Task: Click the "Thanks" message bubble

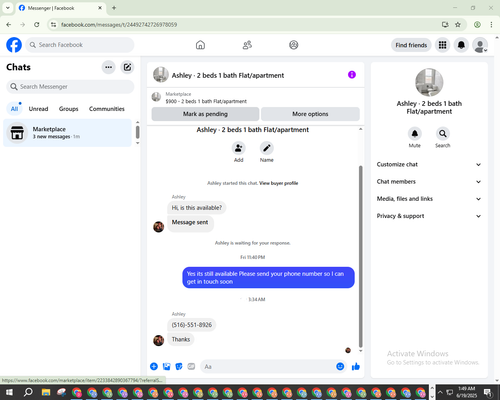Action: pyautogui.click(x=181, y=339)
